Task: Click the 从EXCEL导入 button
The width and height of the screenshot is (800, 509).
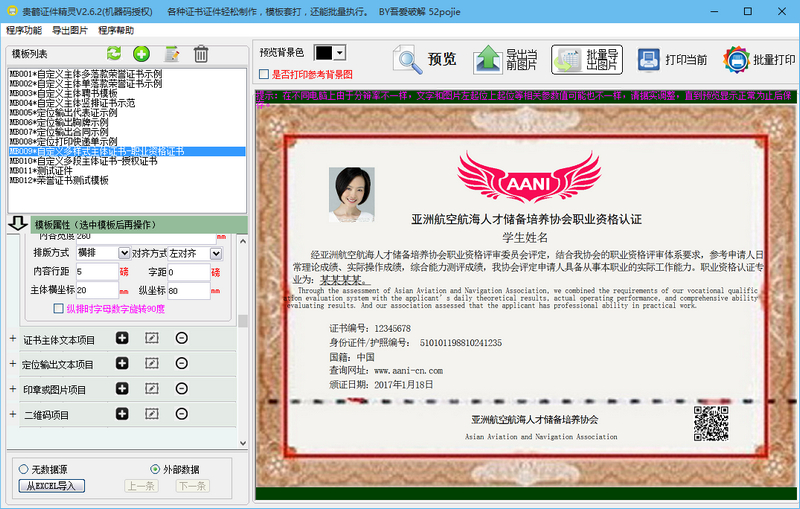Action: click(x=51, y=486)
